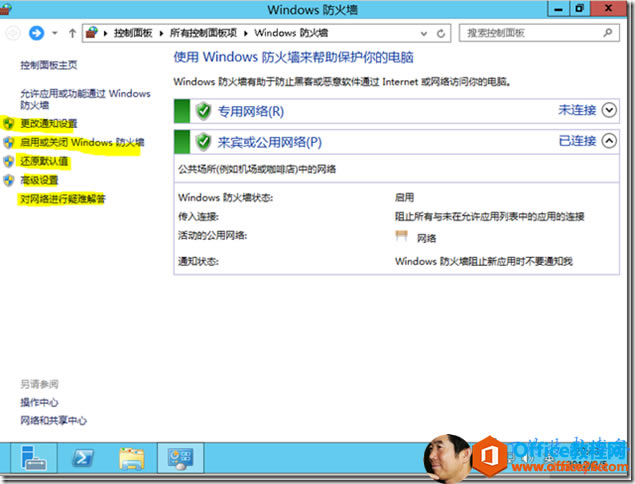Screen dimensions: 635x484
Task: Click green shield icon of 来宾或公用网络
Action: pyautogui.click(x=203, y=142)
